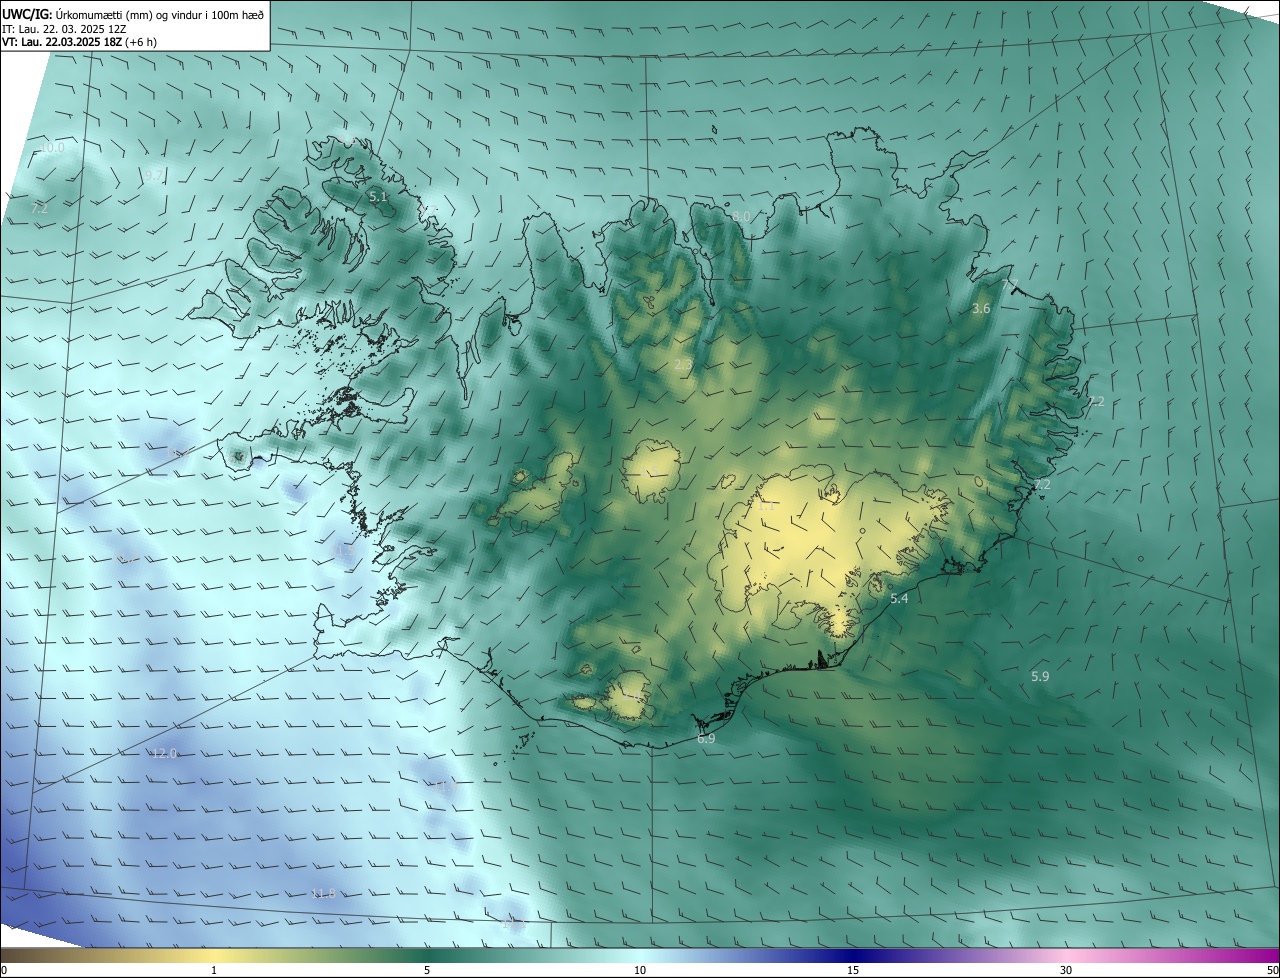The height and width of the screenshot is (978, 1280).
Task: Click the 6.9 value on the south coast
Action: 706,738
